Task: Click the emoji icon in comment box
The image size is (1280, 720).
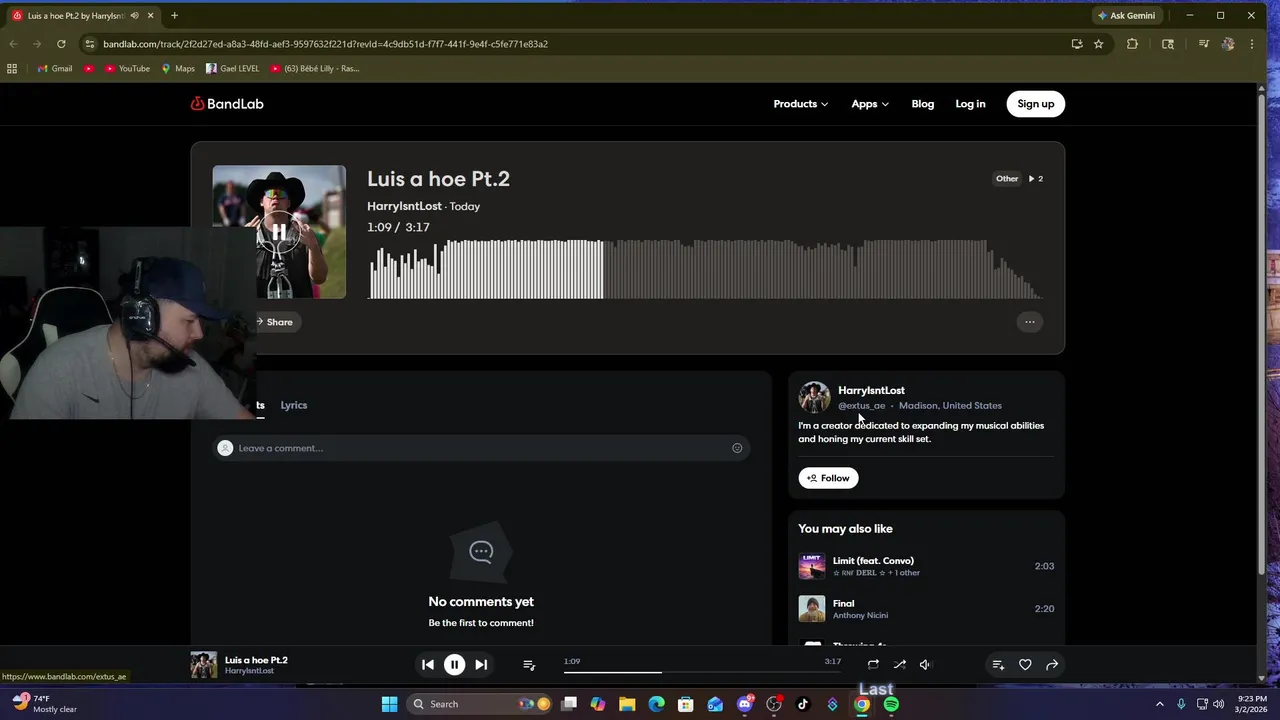Action: click(737, 448)
